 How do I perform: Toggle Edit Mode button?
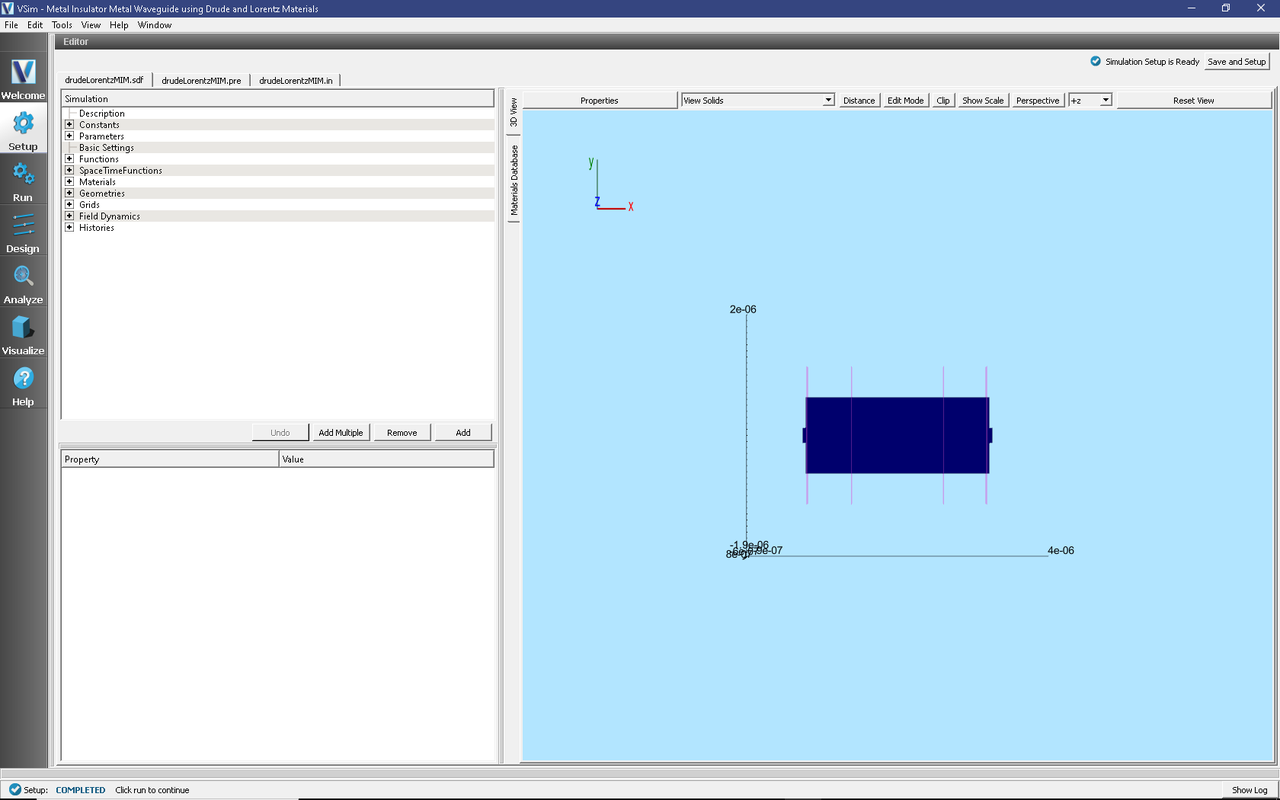(906, 100)
